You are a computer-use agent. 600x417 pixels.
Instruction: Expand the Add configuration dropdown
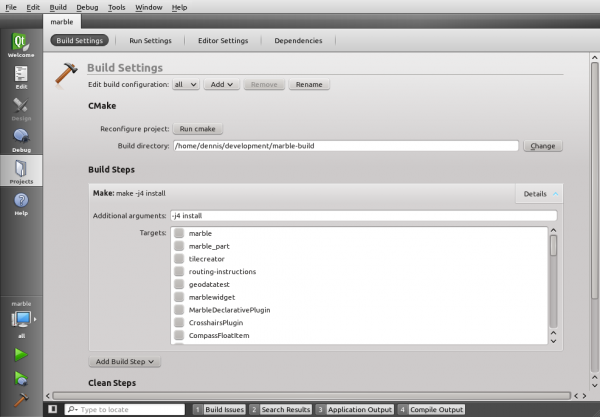221,85
